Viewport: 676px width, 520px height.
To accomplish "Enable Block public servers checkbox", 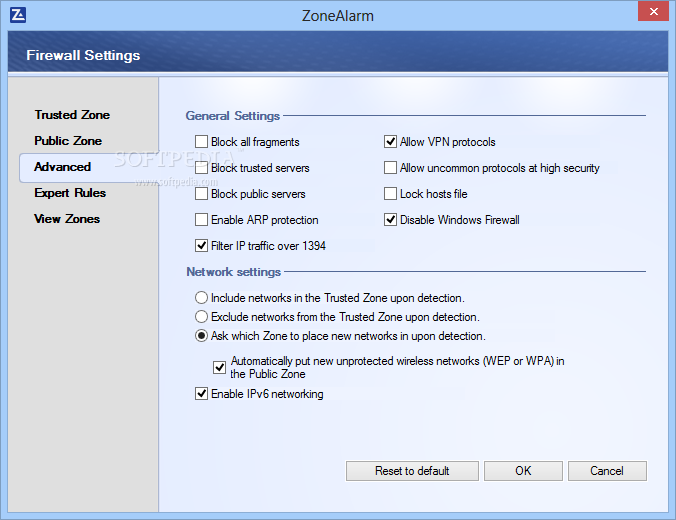I will point(201,194).
